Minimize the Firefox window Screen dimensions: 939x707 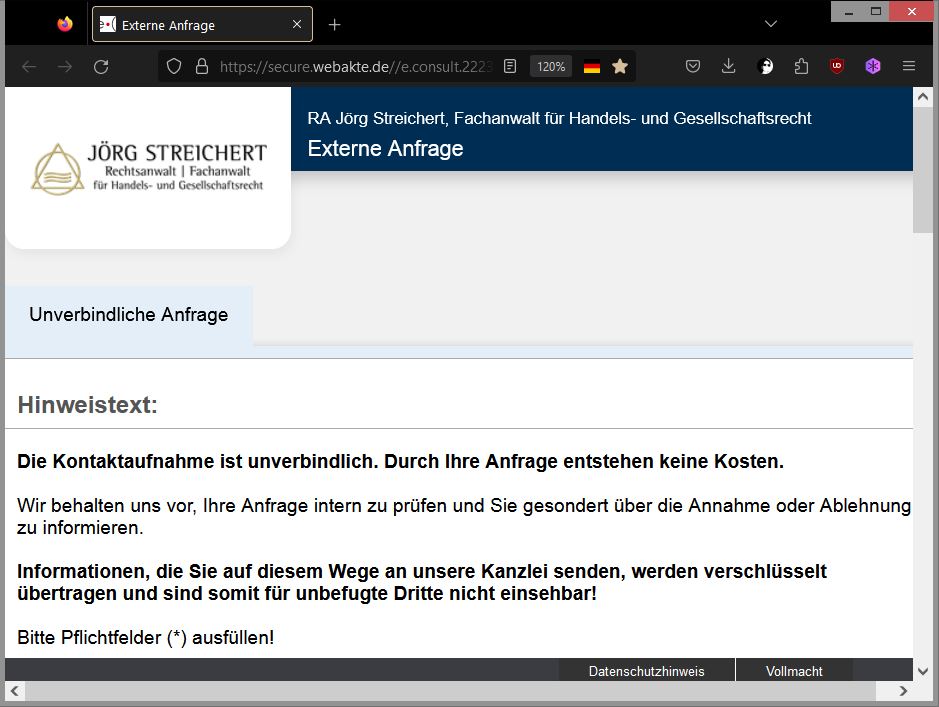[x=848, y=11]
